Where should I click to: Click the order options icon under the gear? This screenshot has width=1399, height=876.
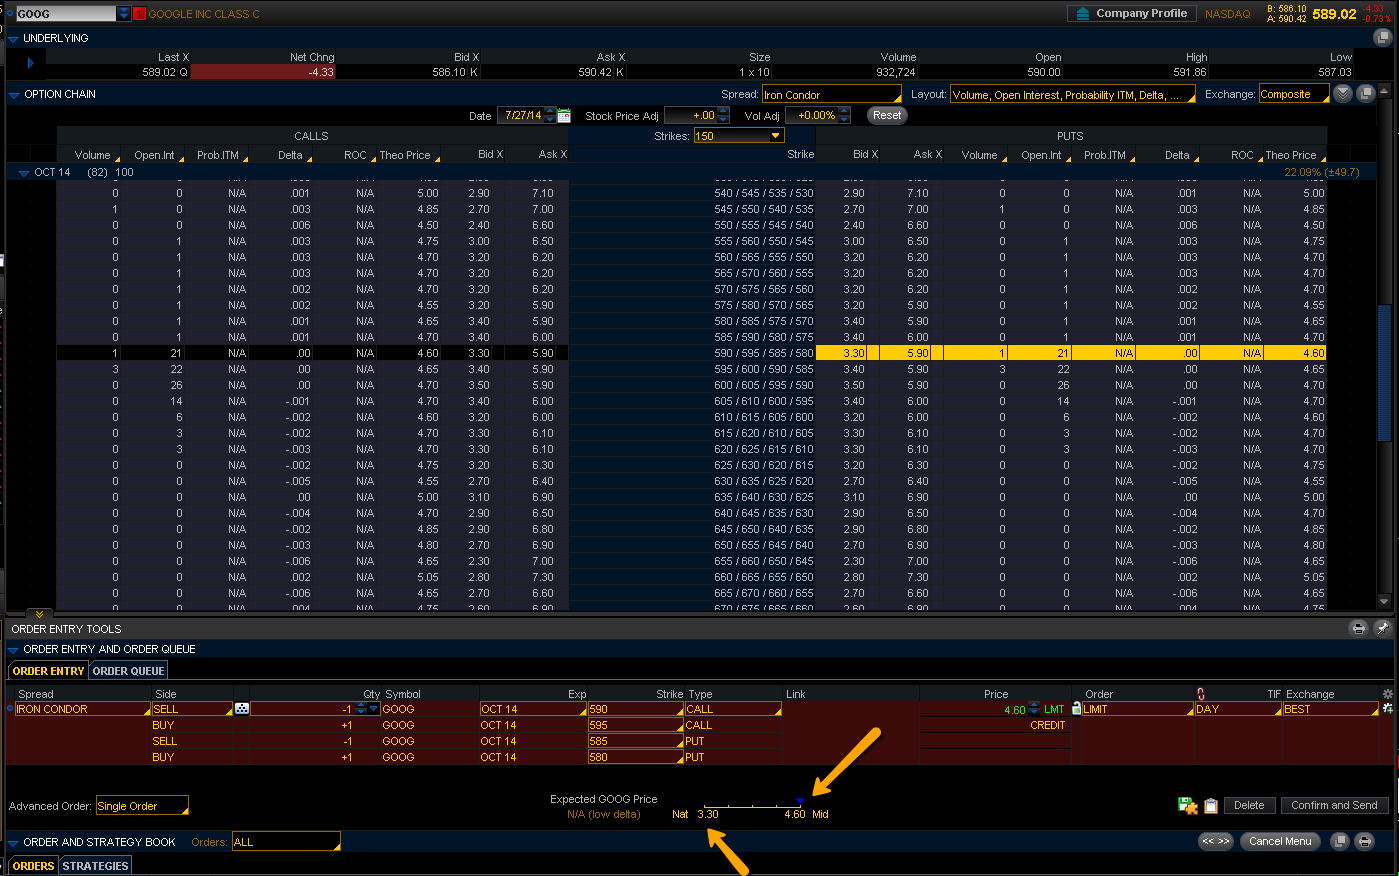[1387, 708]
